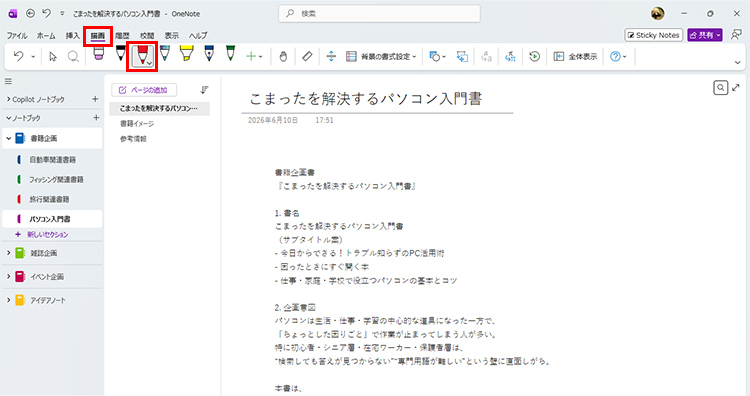Open the shapes dropdown menu
Screen dimensions: 750x396
pos(437,56)
